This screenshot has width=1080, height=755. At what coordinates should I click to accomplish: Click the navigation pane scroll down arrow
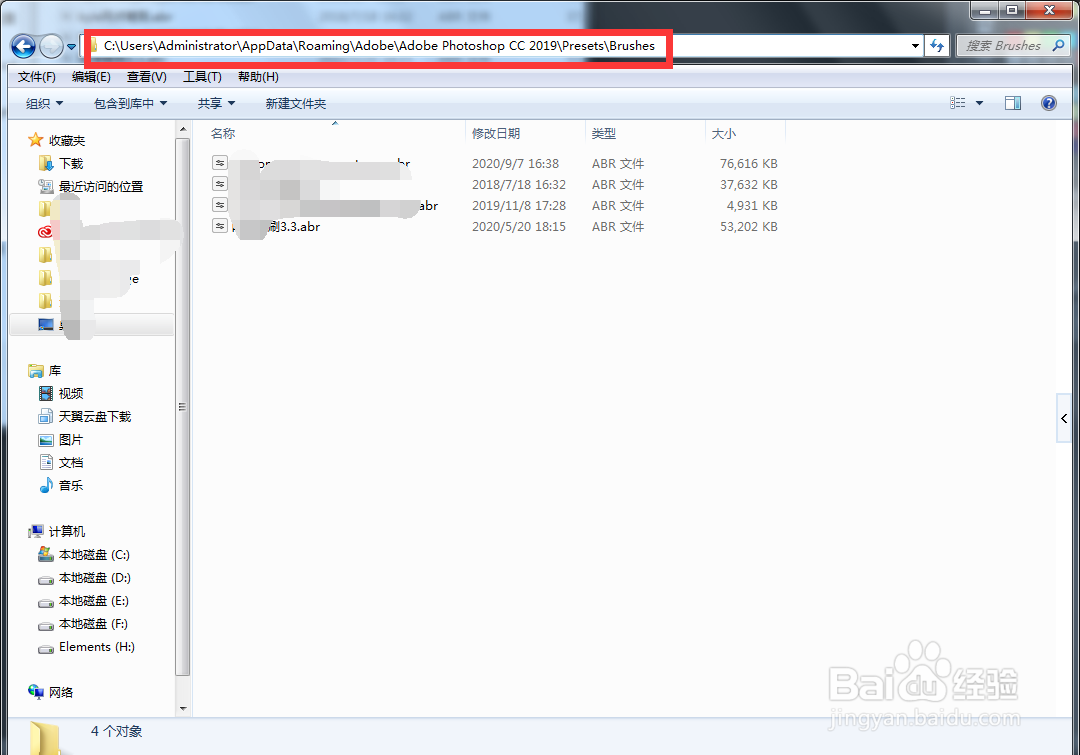[x=183, y=708]
